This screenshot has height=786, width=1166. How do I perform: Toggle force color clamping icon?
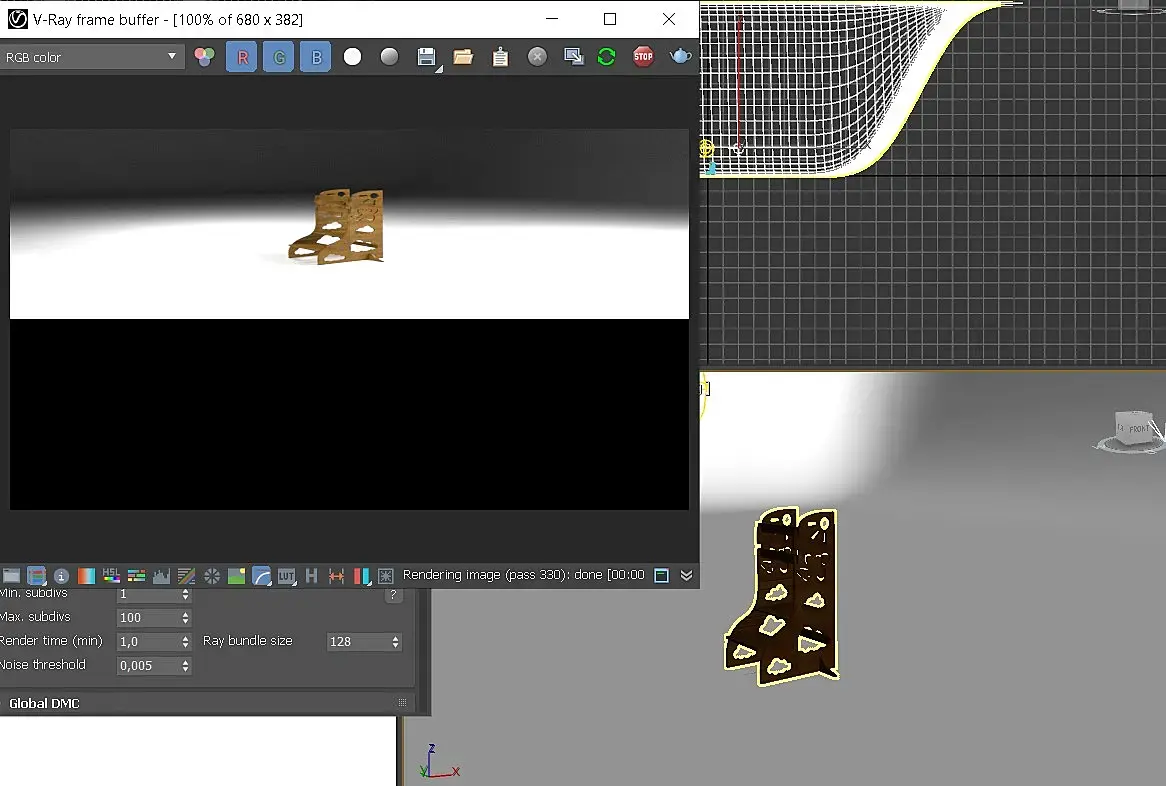coord(36,576)
